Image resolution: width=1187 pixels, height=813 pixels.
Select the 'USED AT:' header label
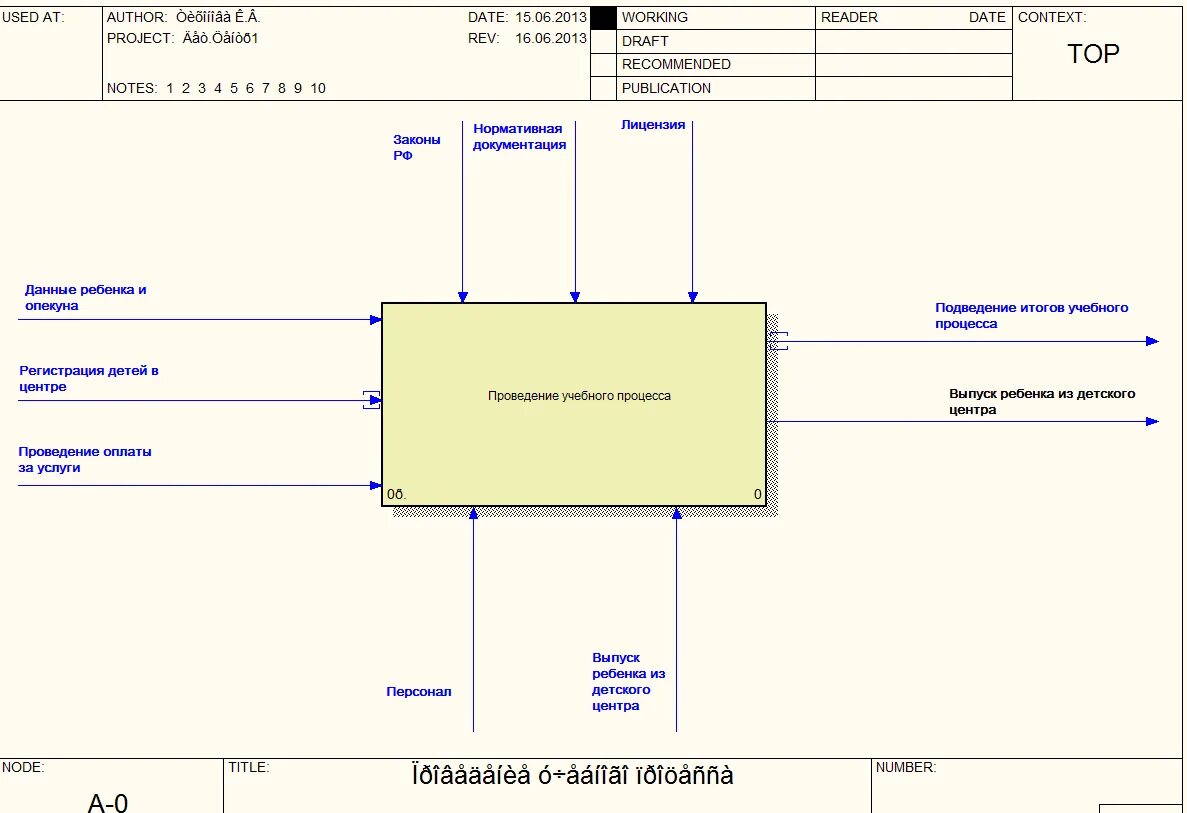point(33,17)
